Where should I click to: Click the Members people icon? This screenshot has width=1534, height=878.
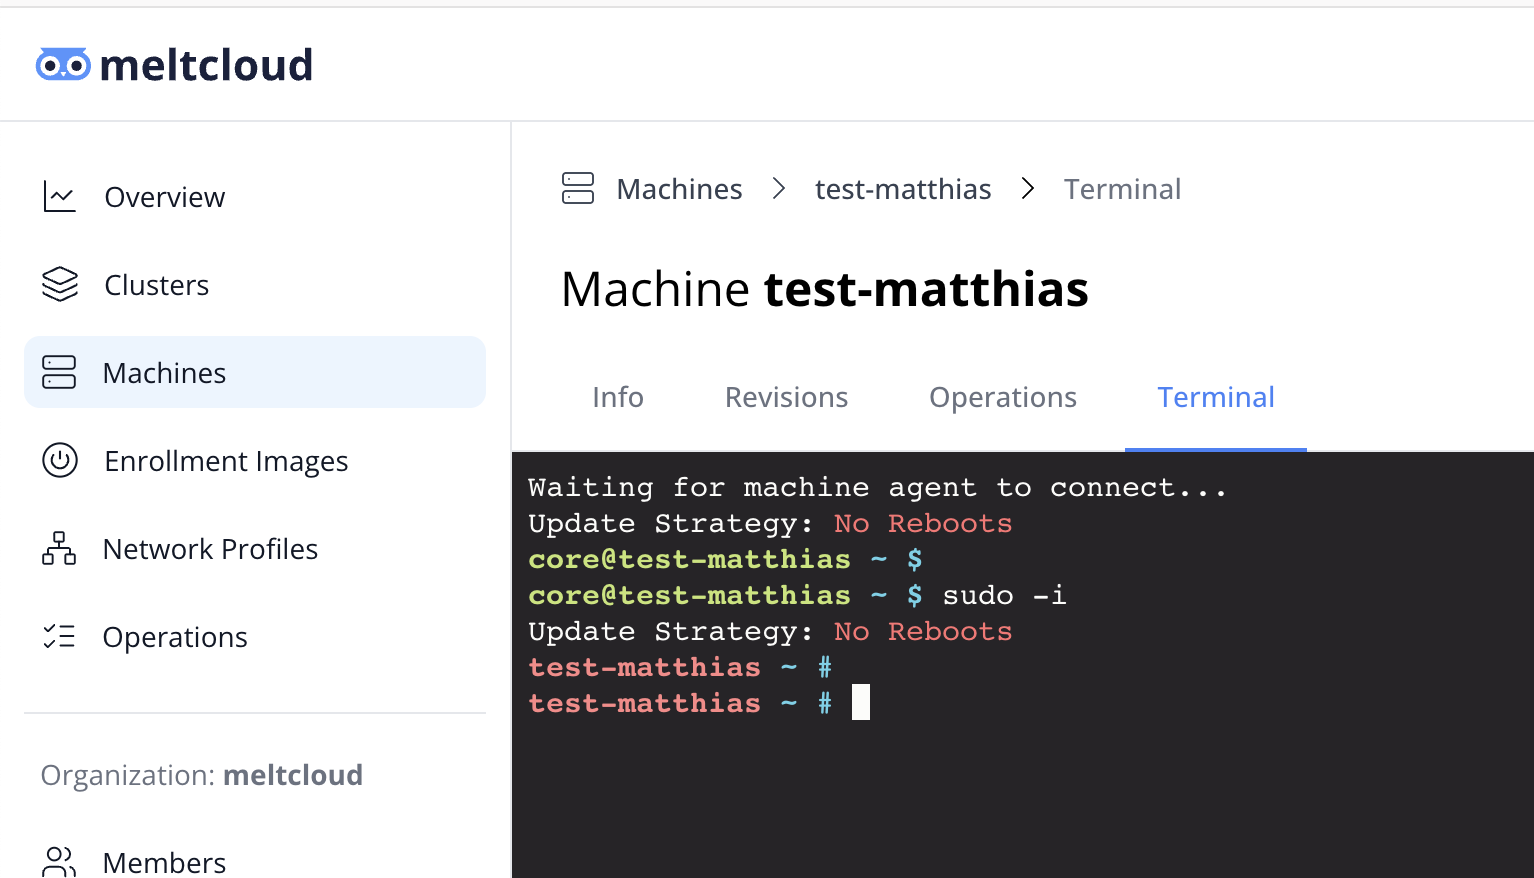[59, 861]
